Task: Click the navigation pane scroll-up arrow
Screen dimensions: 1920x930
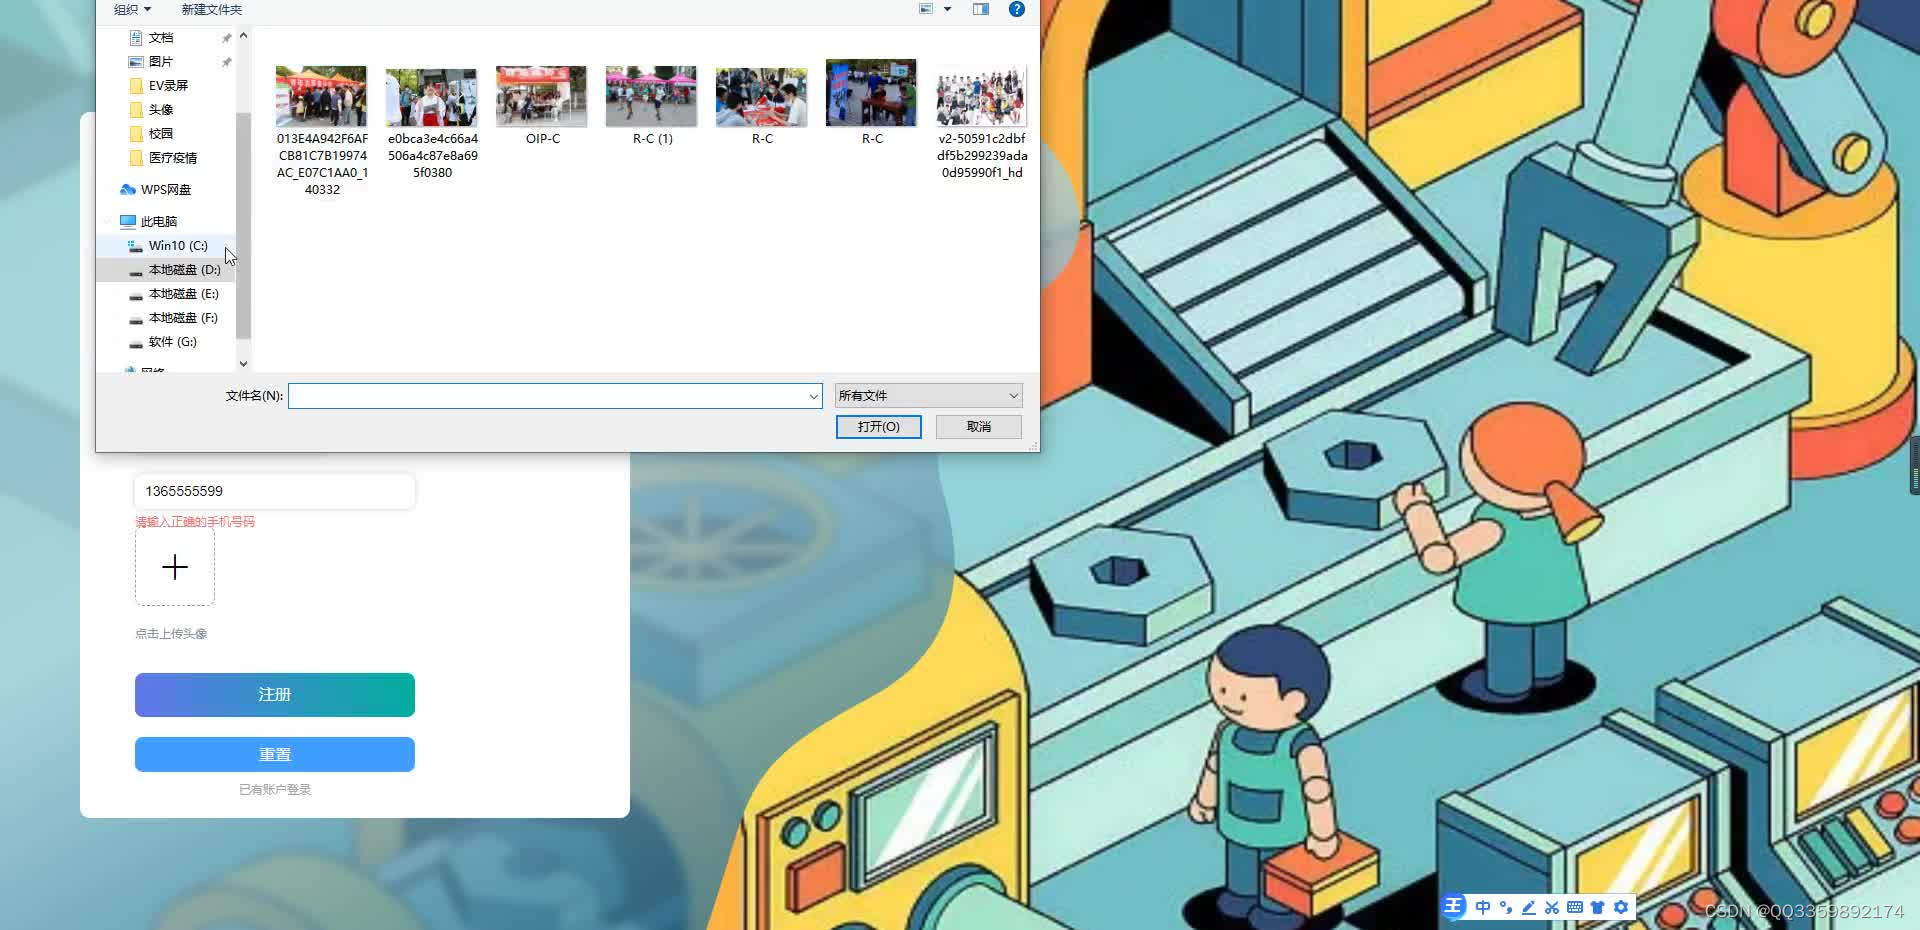Action: (243, 36)
